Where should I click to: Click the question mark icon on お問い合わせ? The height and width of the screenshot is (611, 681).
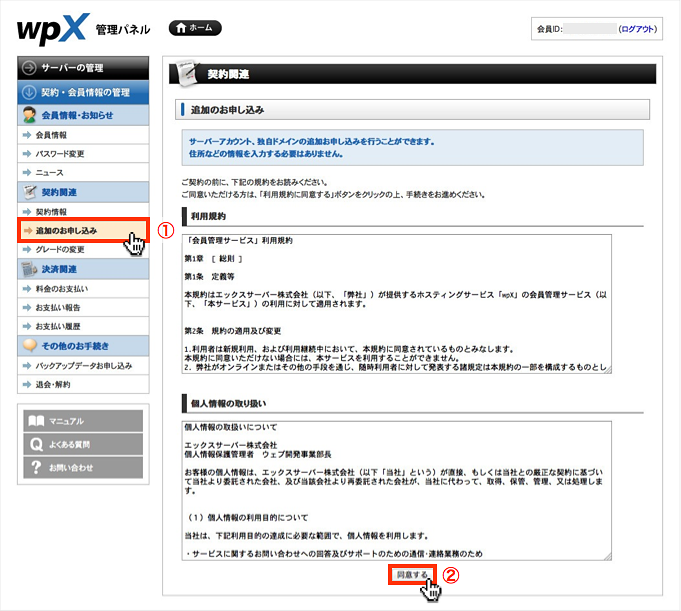pos(36,467)
